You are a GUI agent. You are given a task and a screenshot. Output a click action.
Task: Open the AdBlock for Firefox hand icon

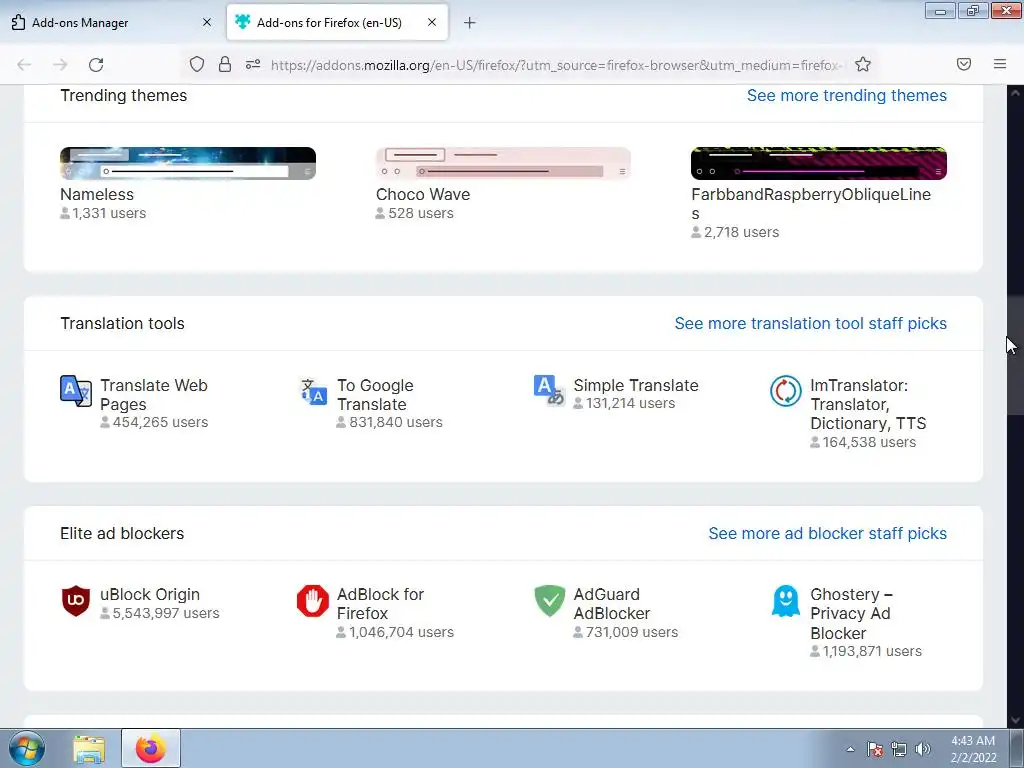pos(313,601)
